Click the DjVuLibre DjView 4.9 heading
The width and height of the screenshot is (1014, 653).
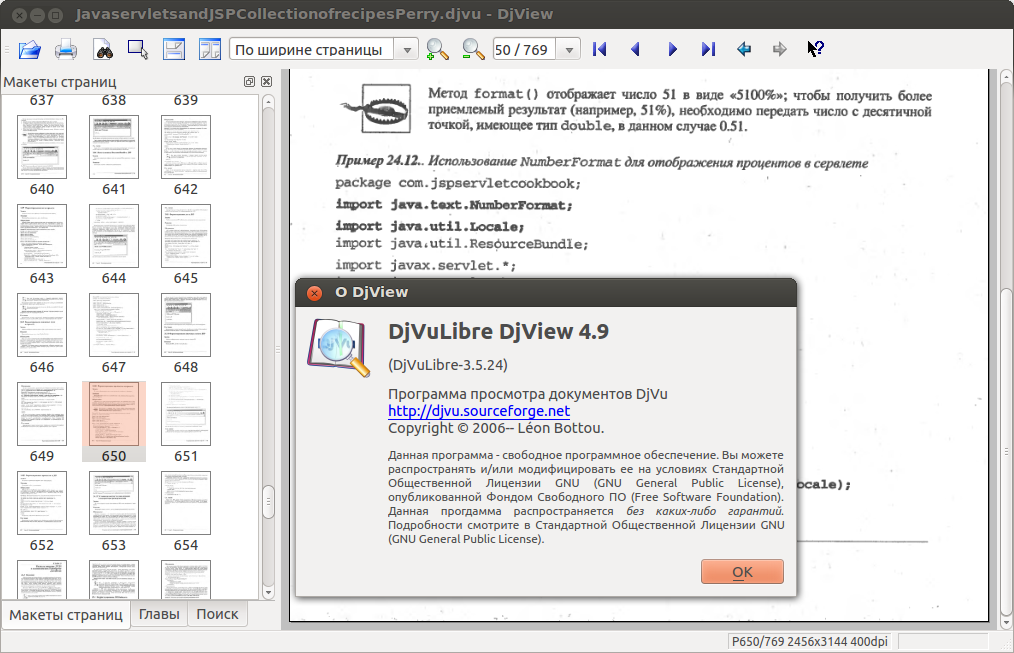pyautogui.click(x=498, y=332)
